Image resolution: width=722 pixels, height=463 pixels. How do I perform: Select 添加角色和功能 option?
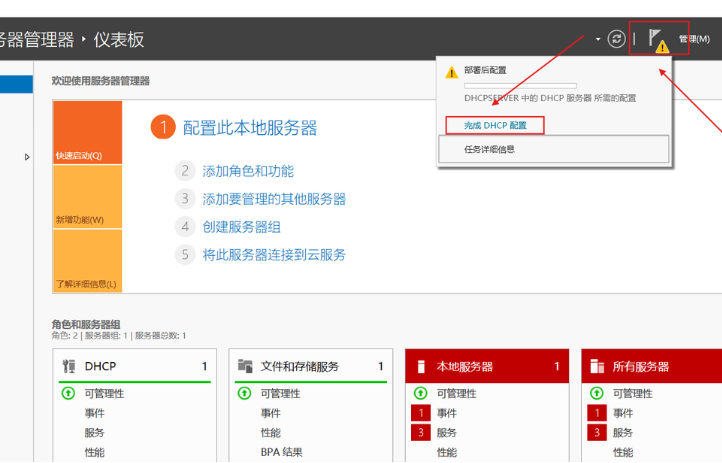(248, 171)
